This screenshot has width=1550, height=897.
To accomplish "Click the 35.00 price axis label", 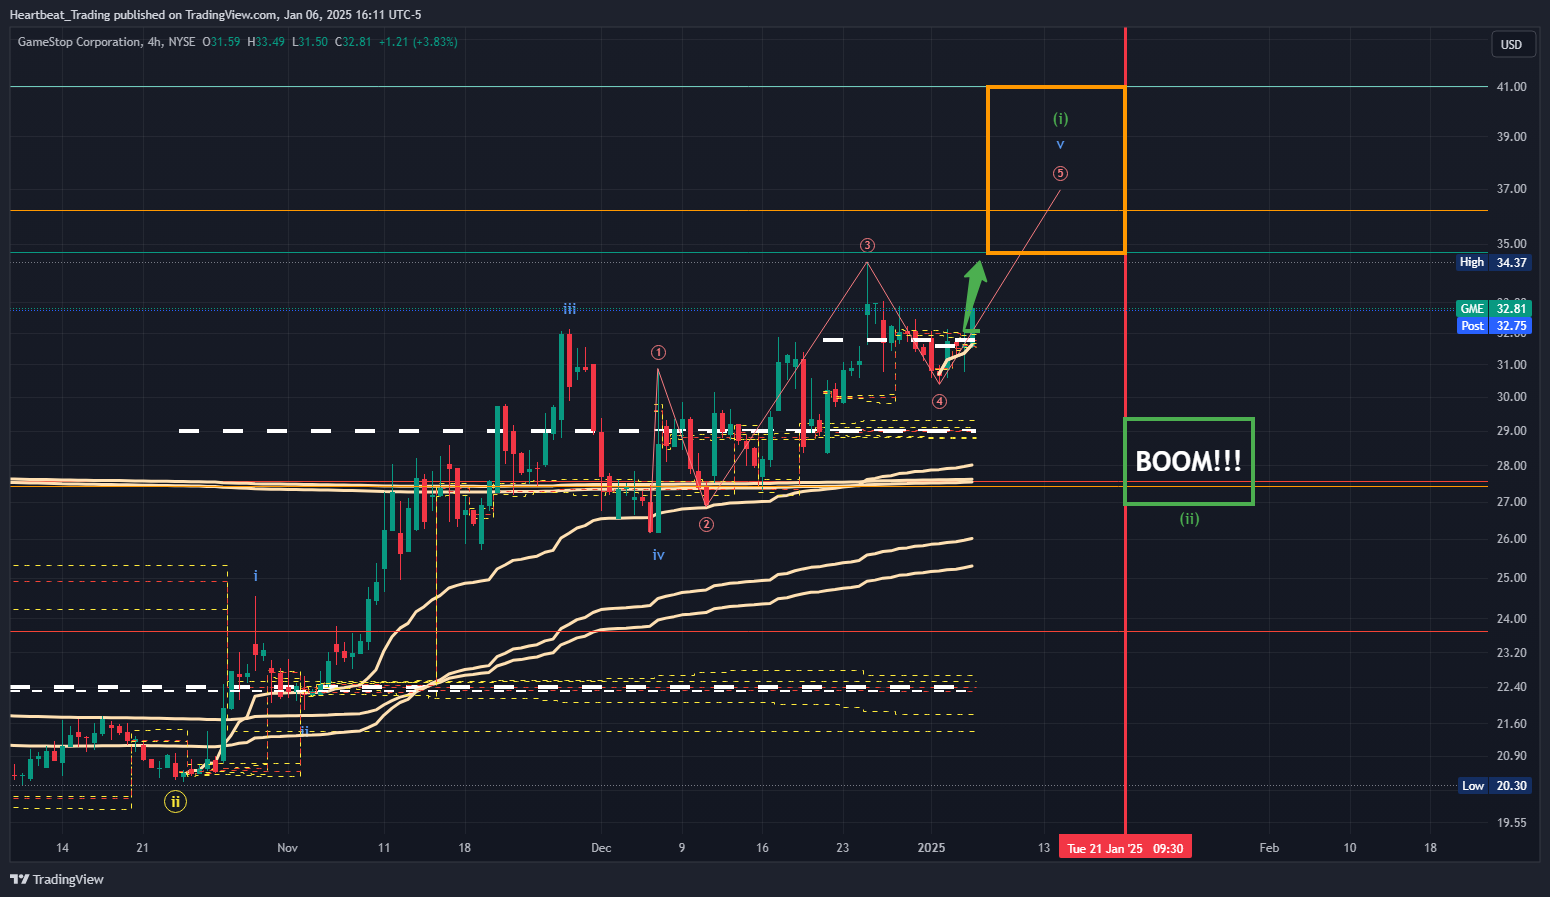I will [x=1511, y=244].
